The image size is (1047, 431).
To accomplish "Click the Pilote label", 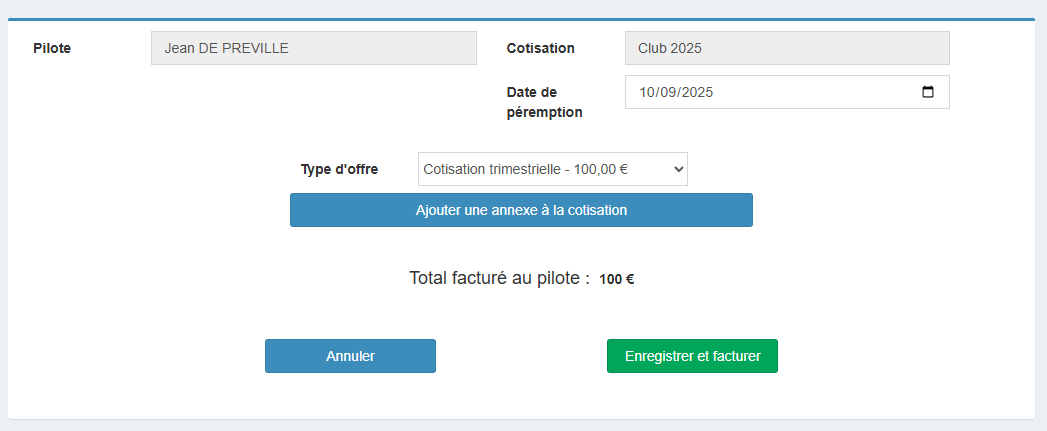I will [x=52, y=48].
